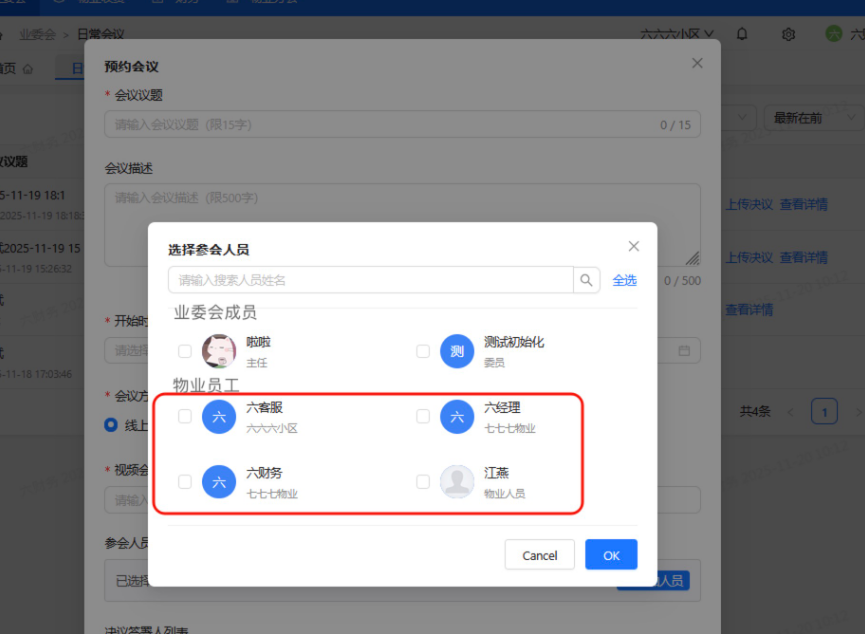Click 委员 role text under 测试初始化

point(494,363)
